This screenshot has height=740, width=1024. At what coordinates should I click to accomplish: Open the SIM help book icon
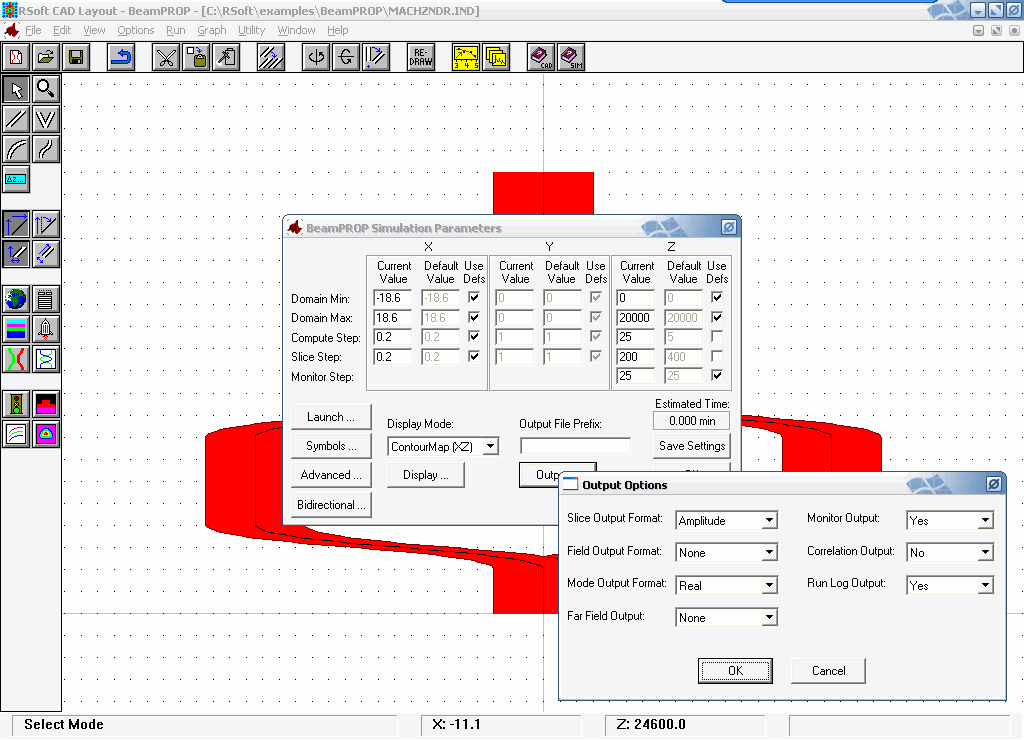point(571,57)
